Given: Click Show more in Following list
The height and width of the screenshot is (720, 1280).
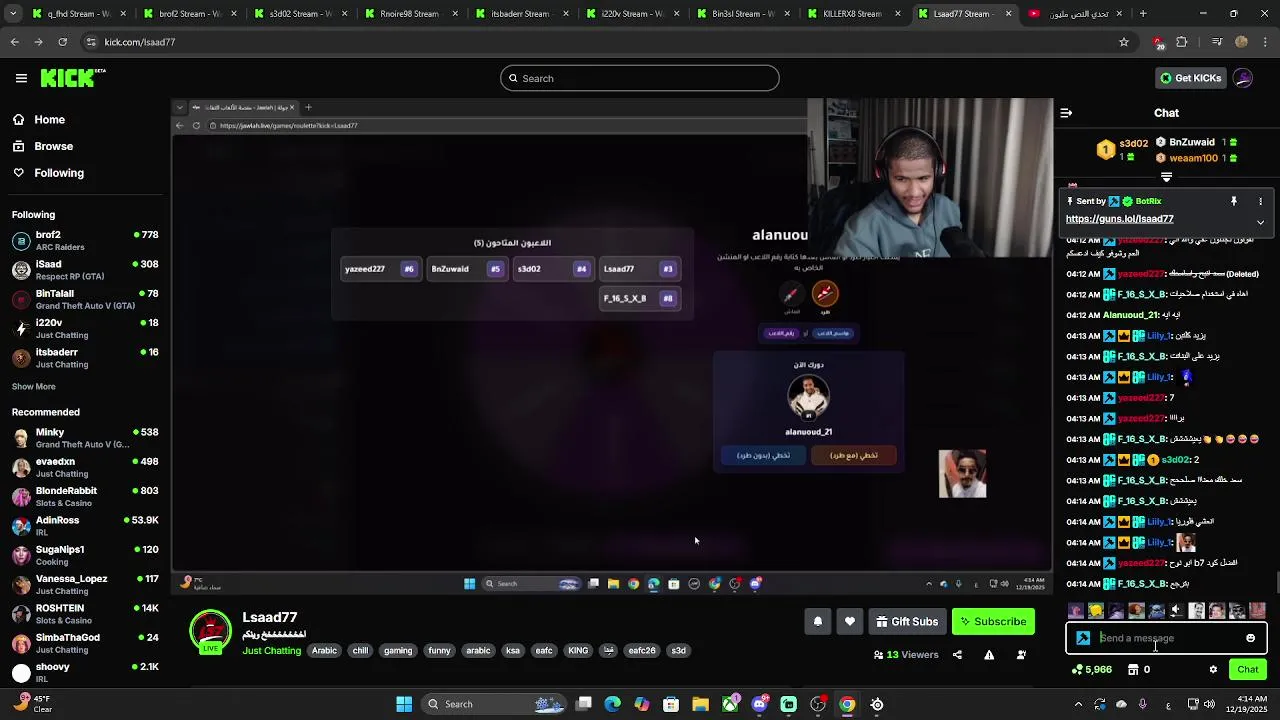Looking at the screenshot, I should pyautogui.click(x=34, y=387).
